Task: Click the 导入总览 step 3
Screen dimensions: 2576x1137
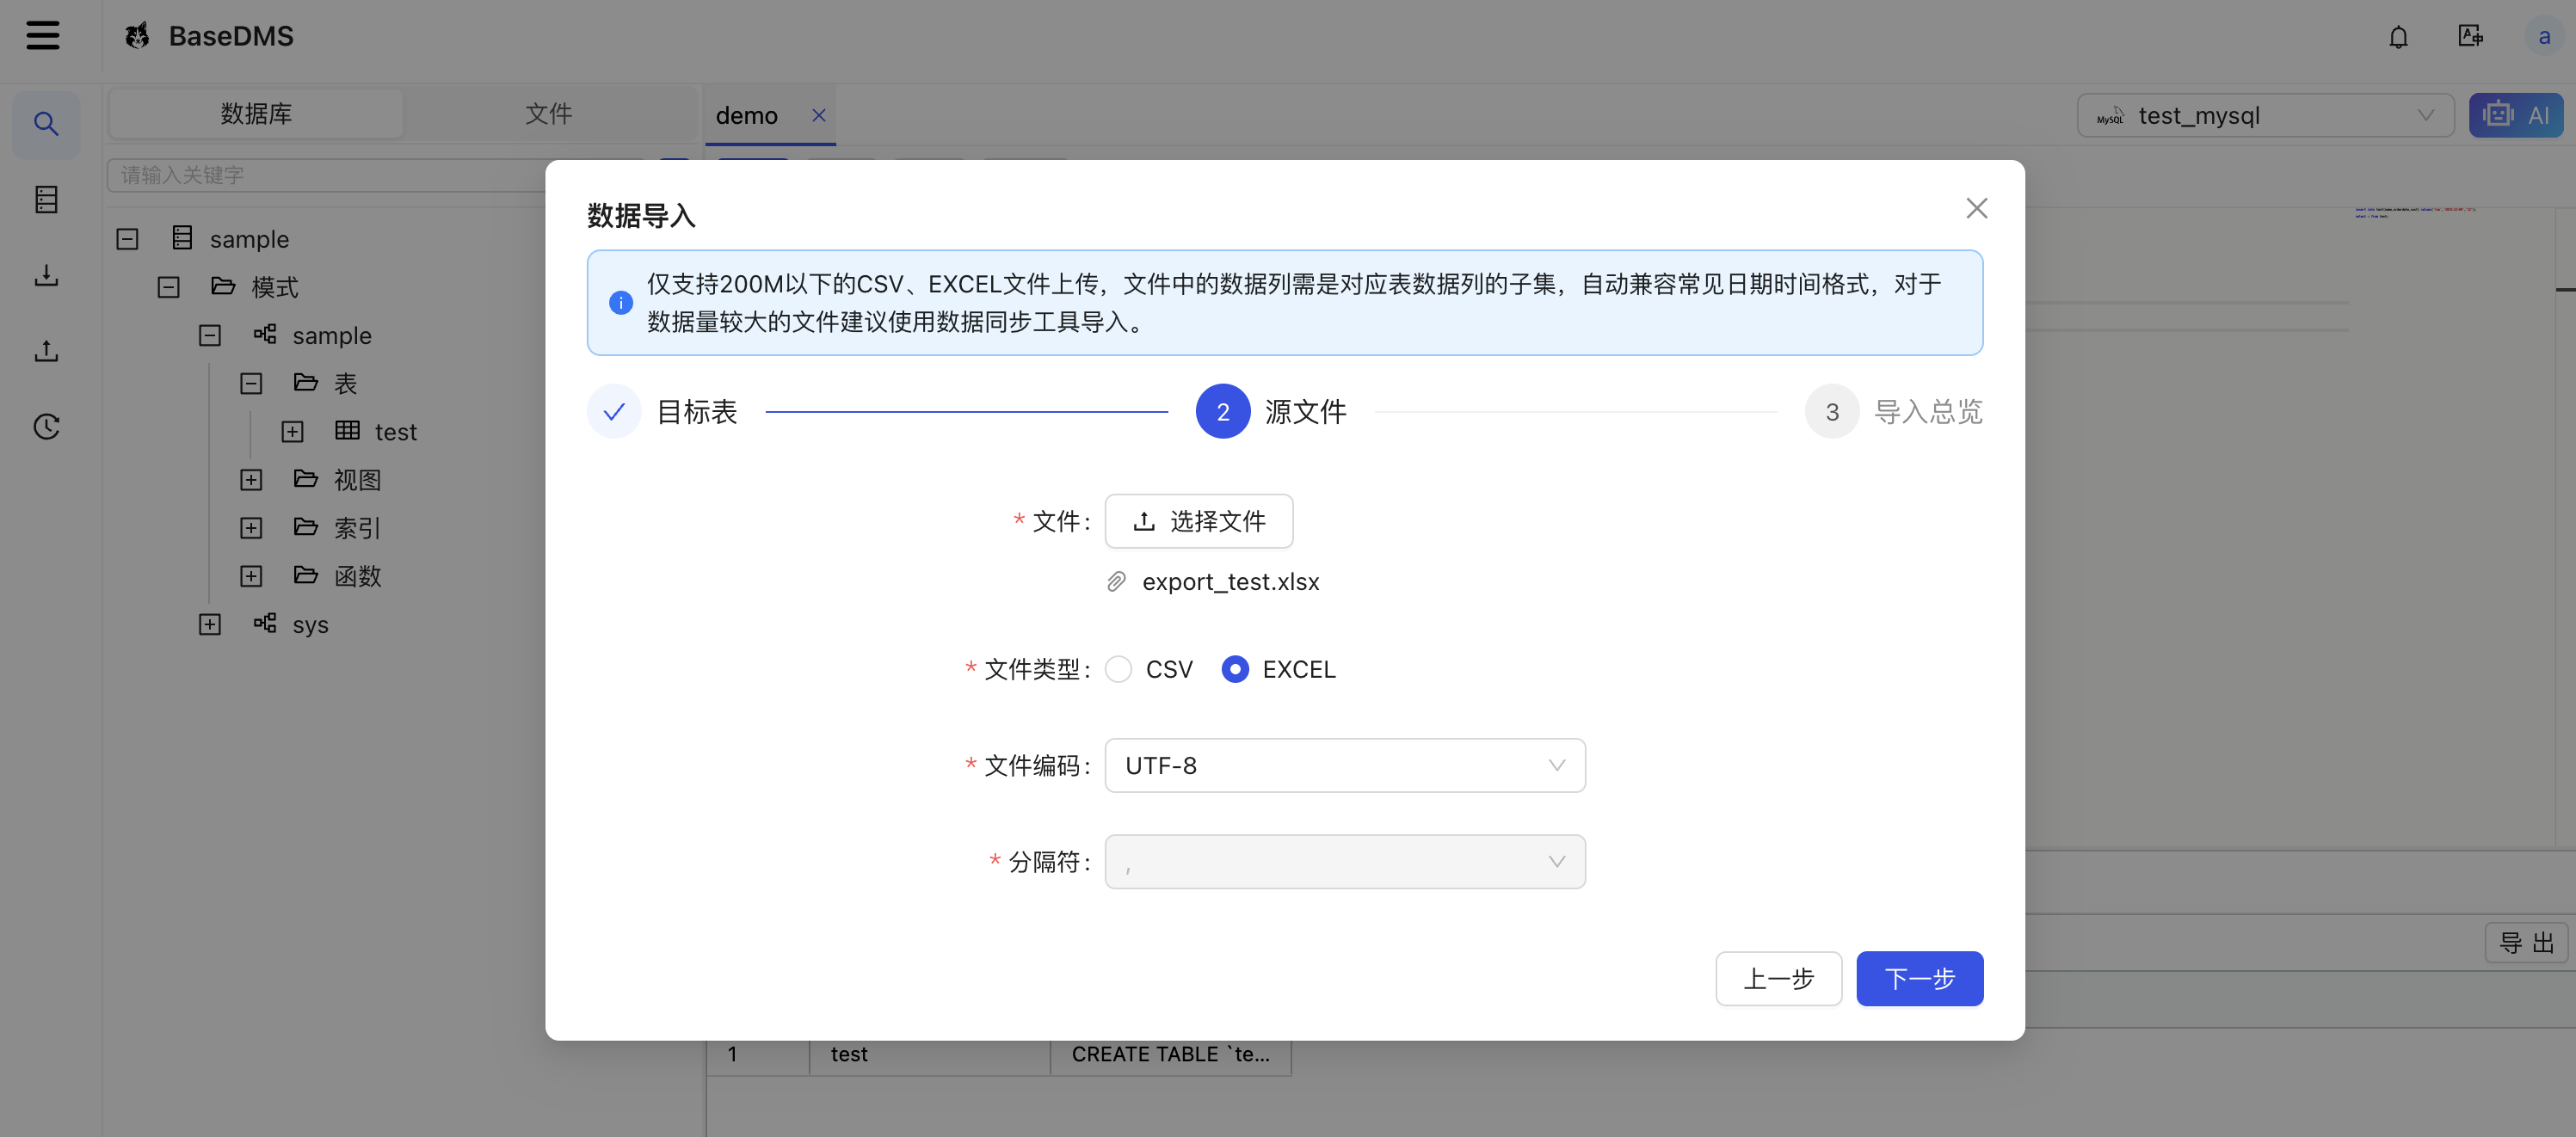Action: [1893, 411]
